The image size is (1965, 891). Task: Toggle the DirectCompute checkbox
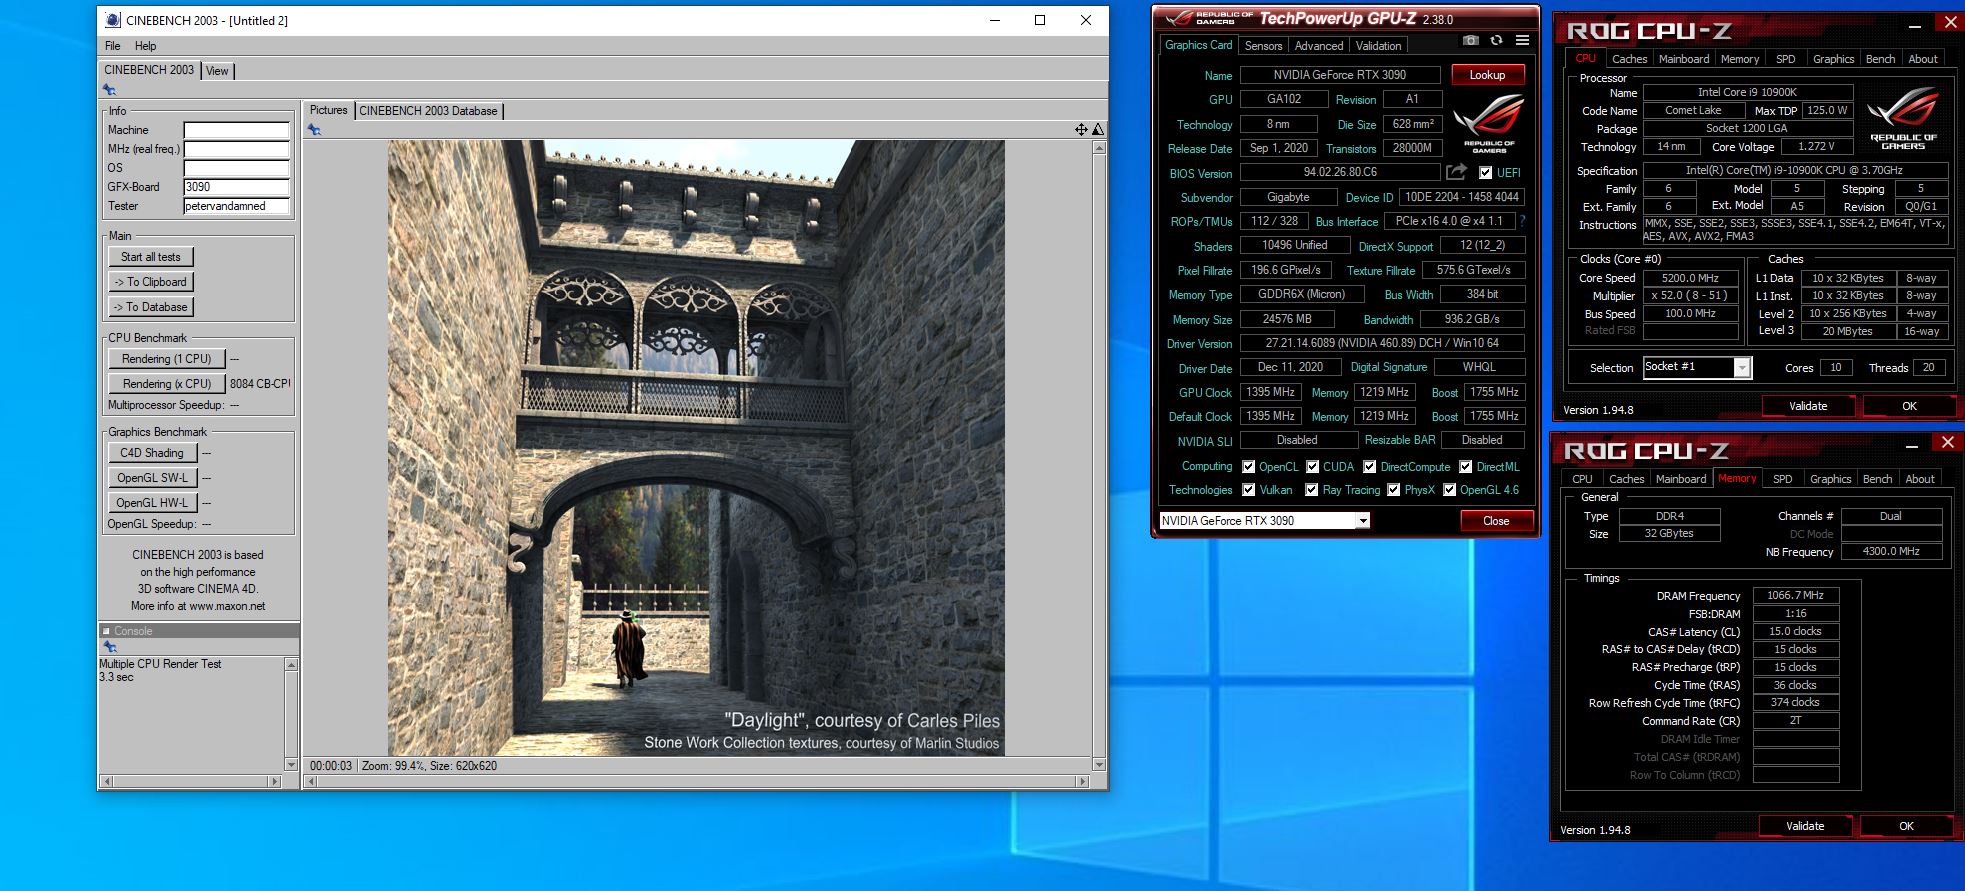click(x=1369, y=467)
